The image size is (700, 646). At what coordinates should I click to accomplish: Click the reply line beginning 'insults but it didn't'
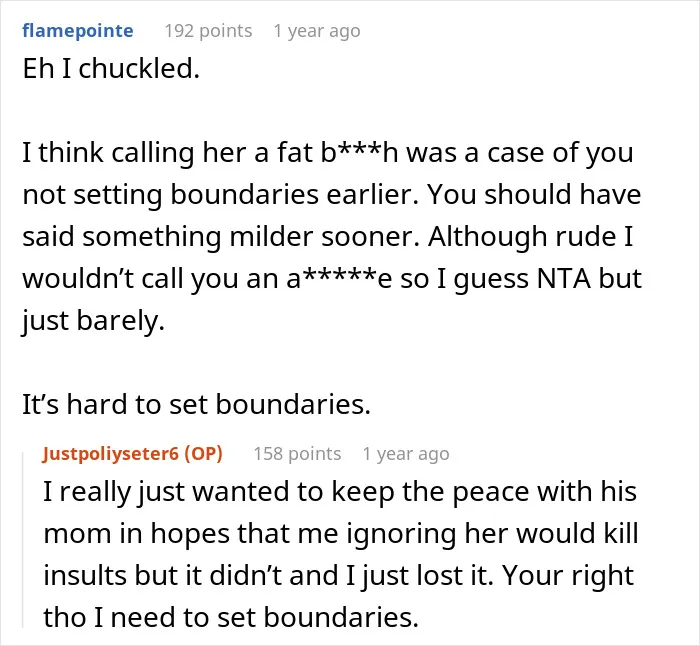tap(338, 575)
